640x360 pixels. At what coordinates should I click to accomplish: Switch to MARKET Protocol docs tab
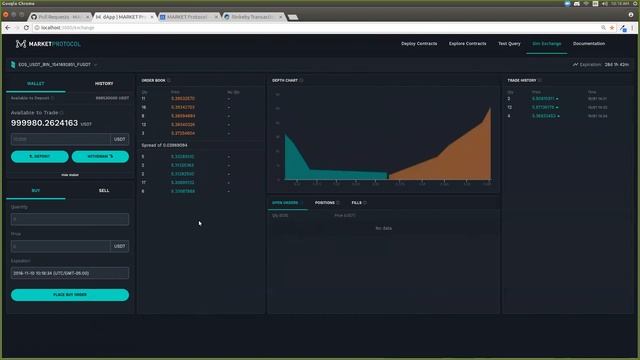tap(189, 17)
